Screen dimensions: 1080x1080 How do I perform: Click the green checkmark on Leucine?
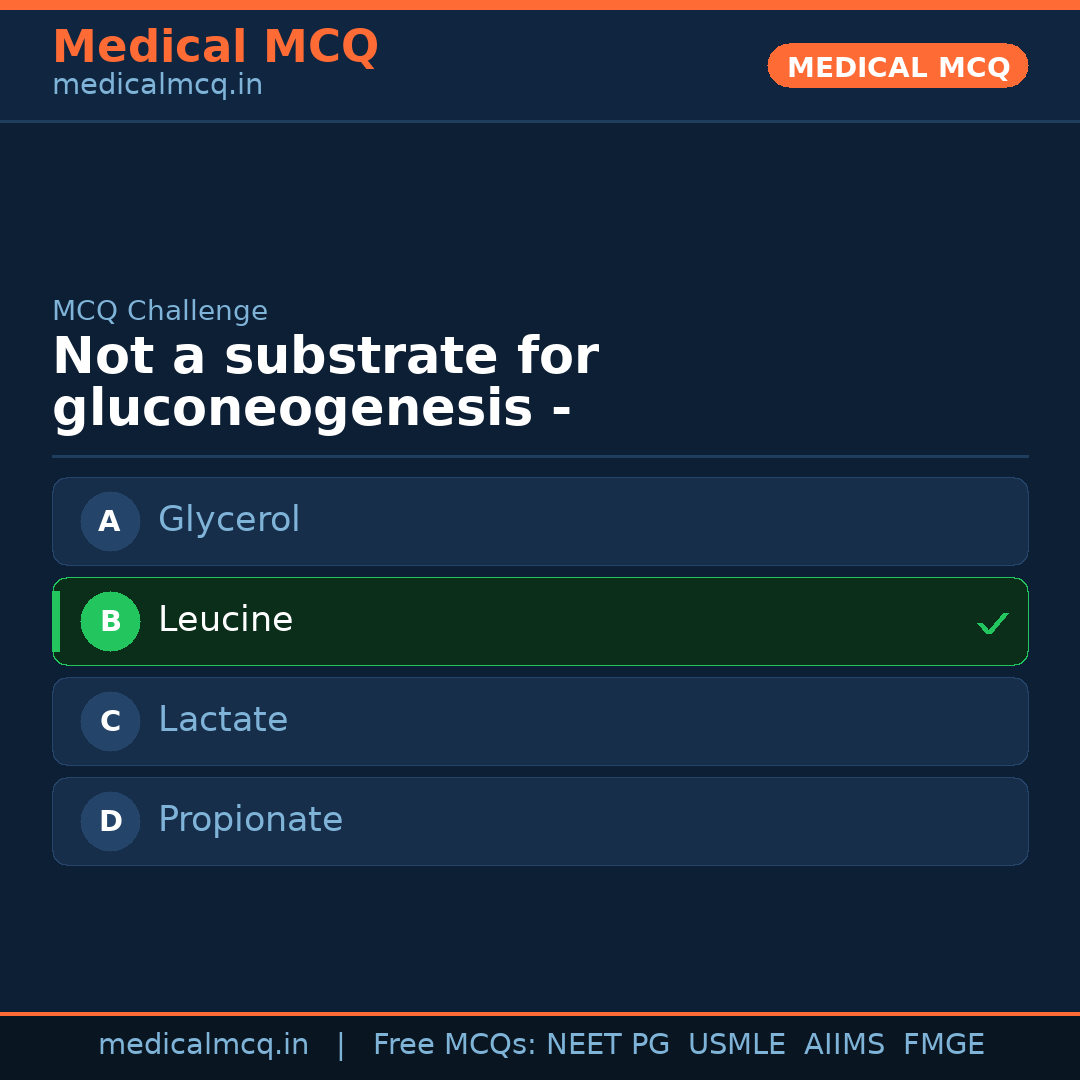(x=992, y=622)
